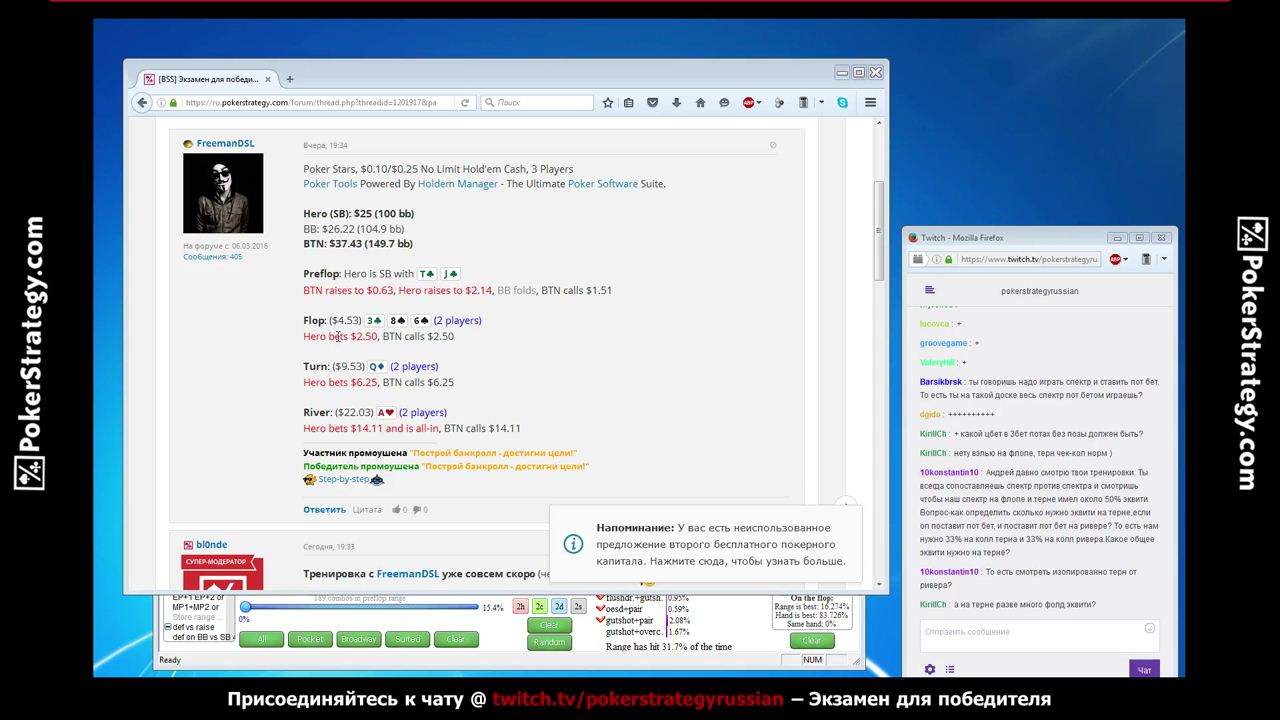Click the green Suited button
Screen dimensions: 1280x720
click(408, 639)
